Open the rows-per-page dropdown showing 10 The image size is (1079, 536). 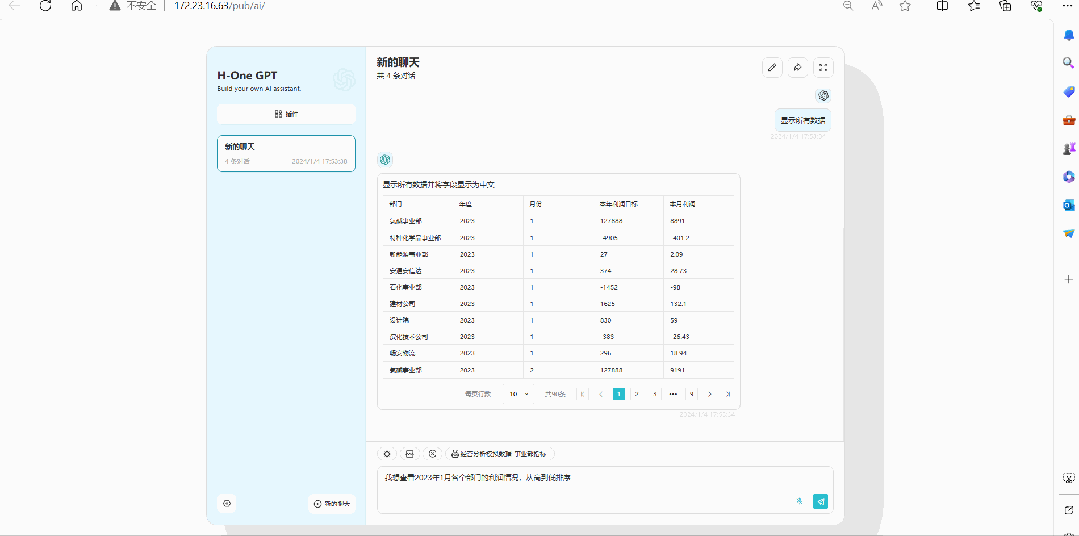[518, 394]
